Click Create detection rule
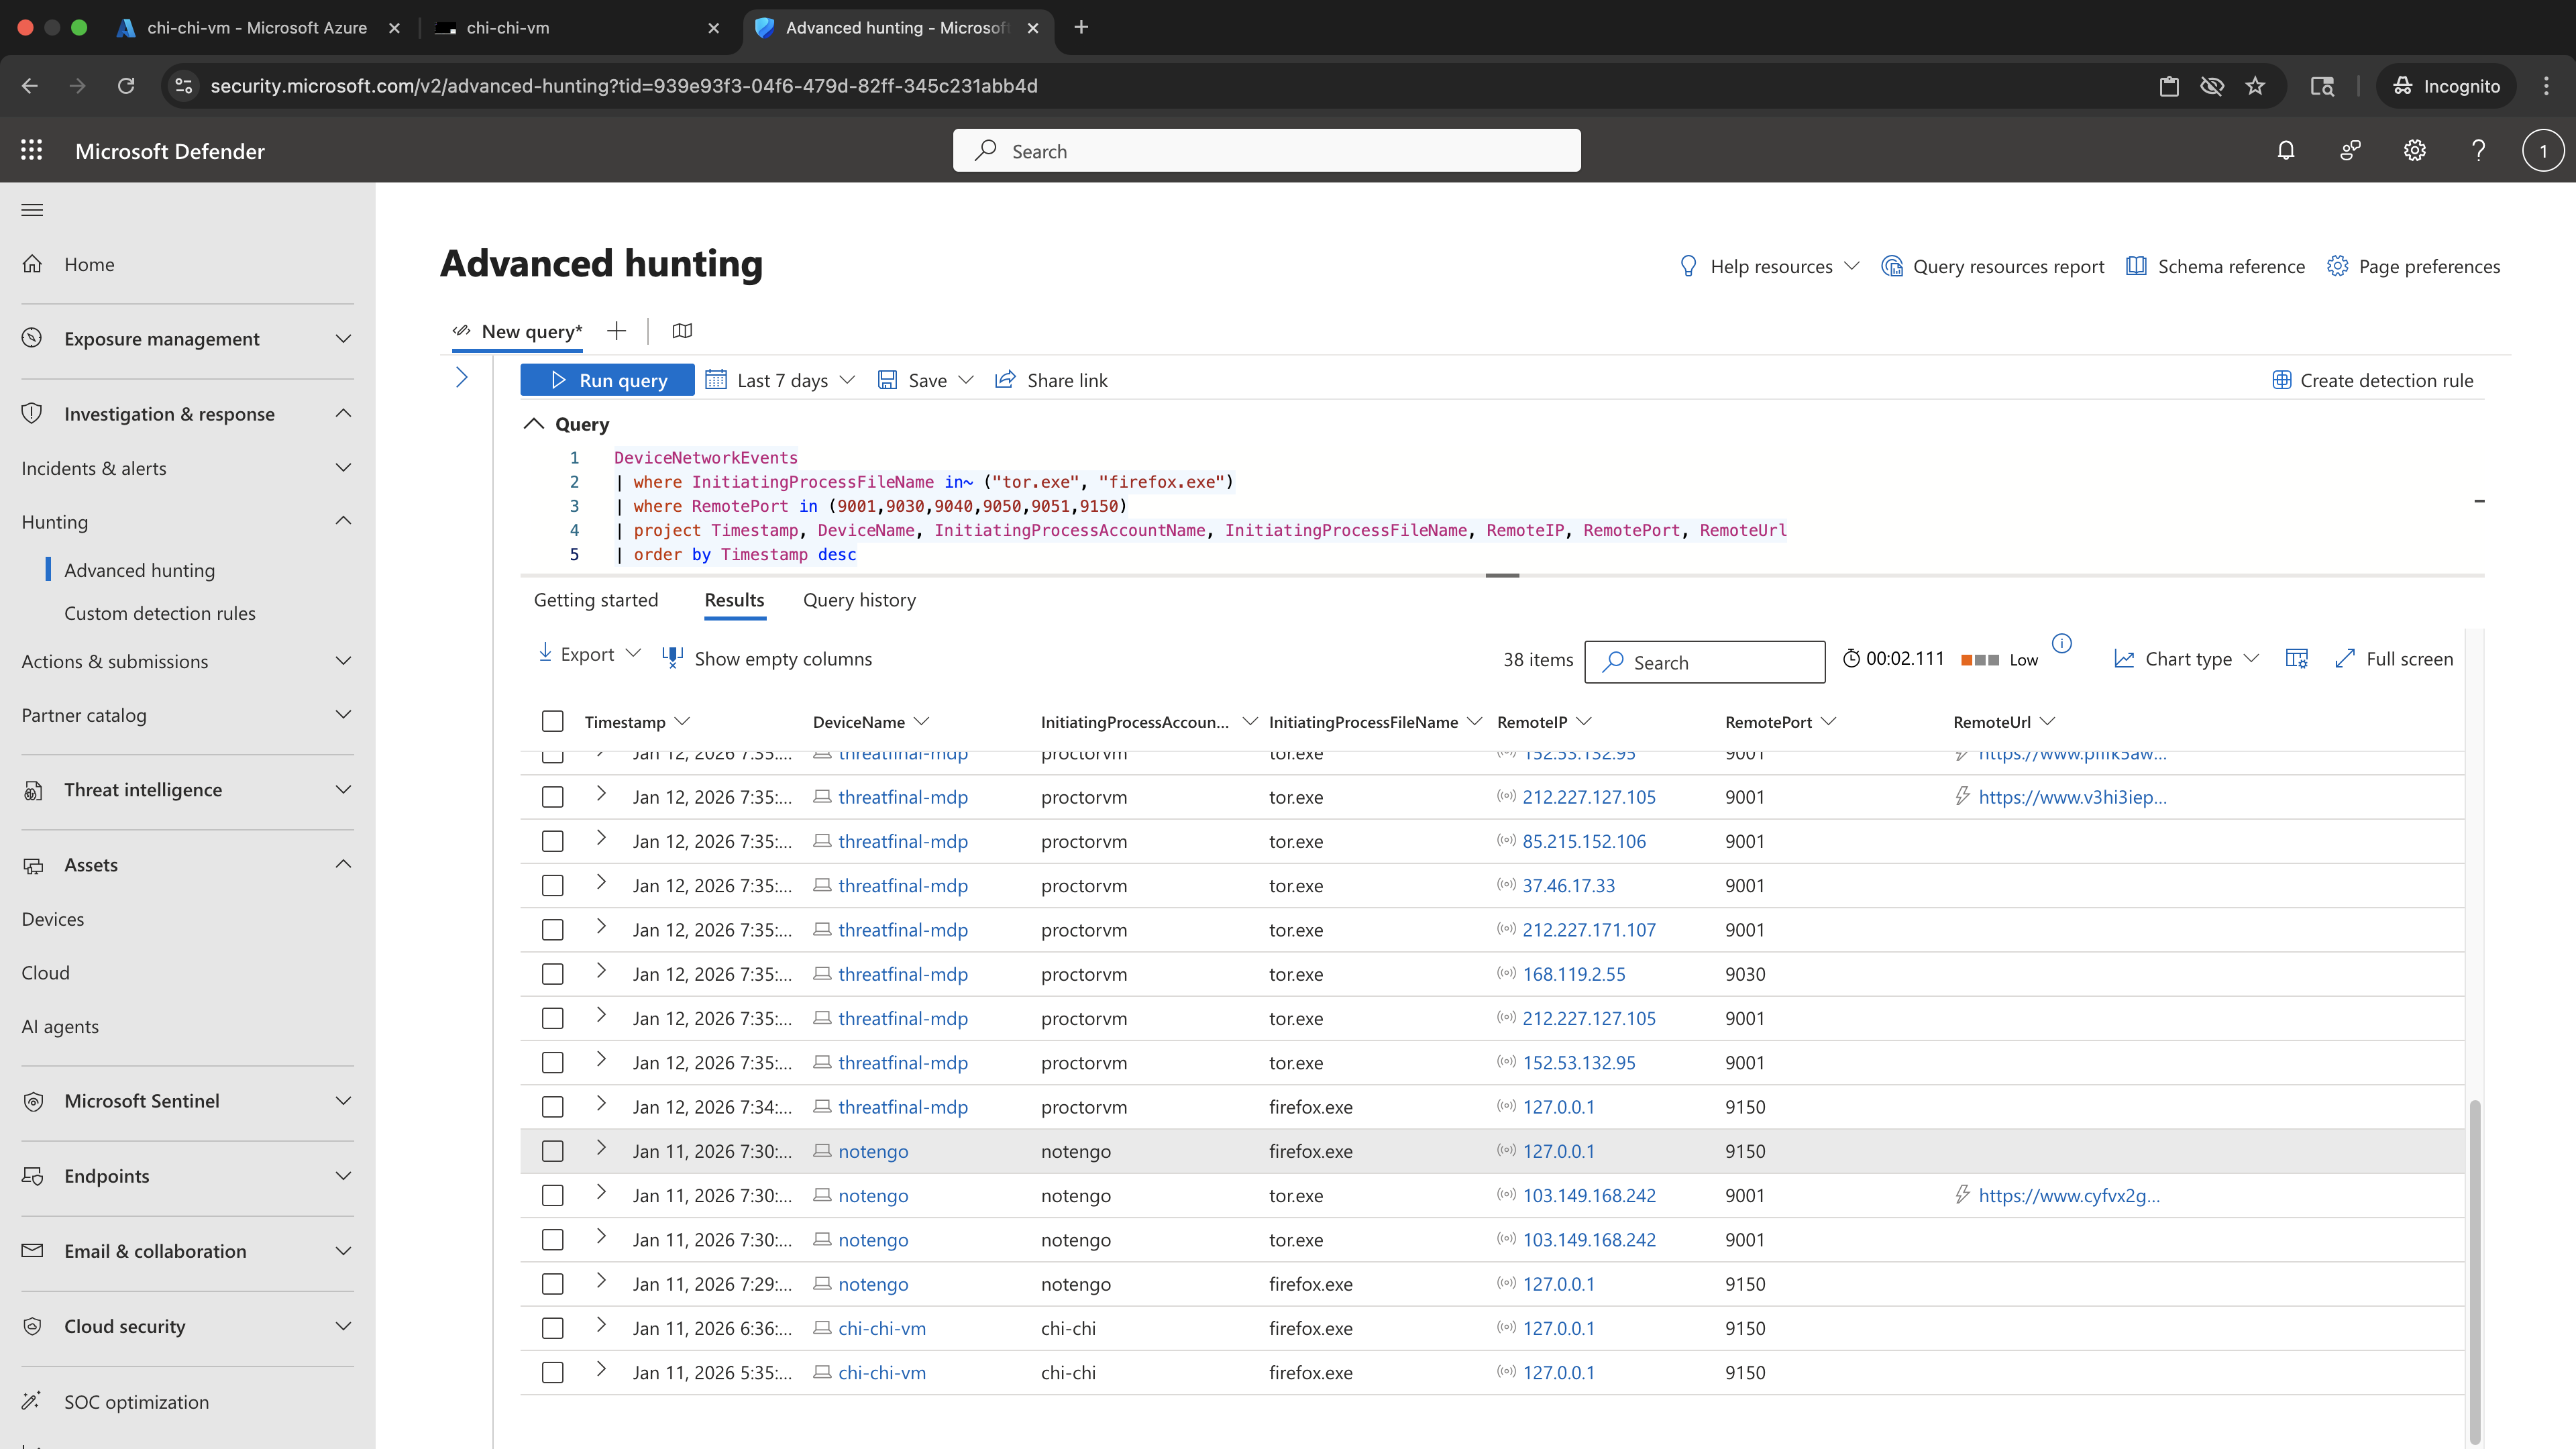 [x=2372, y=380]
